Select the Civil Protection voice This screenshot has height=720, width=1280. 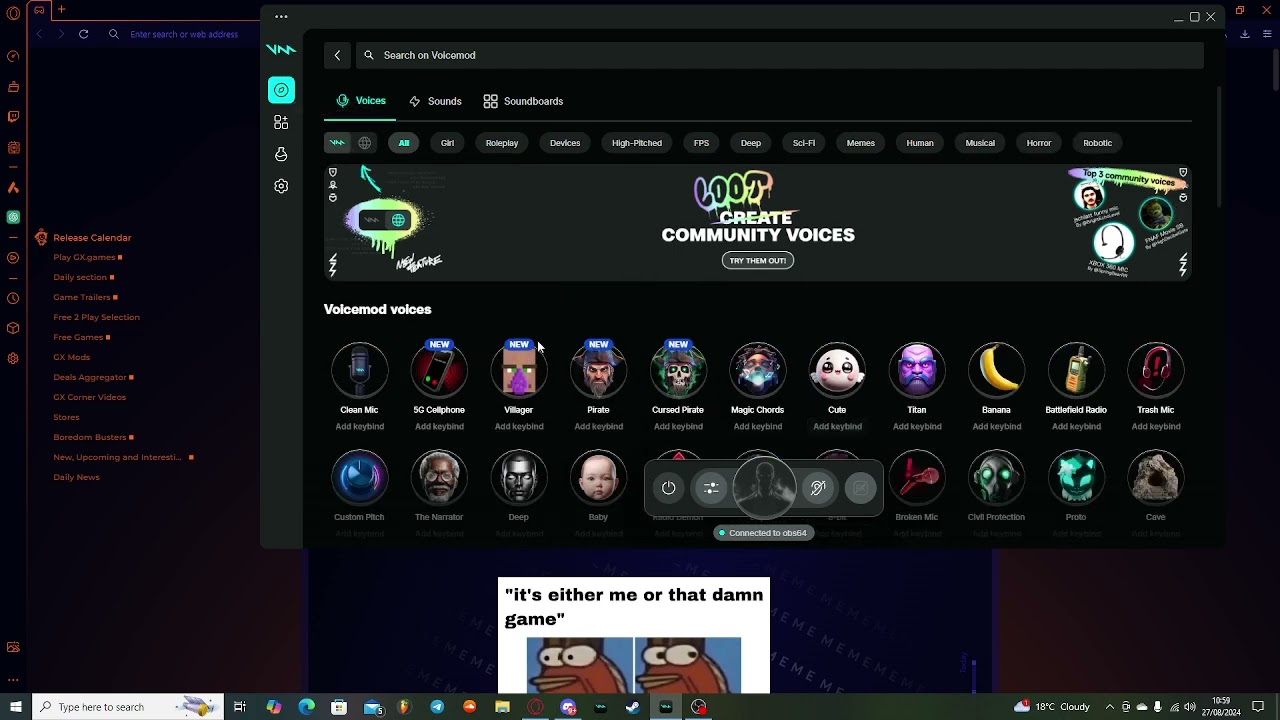pos(996,478)
